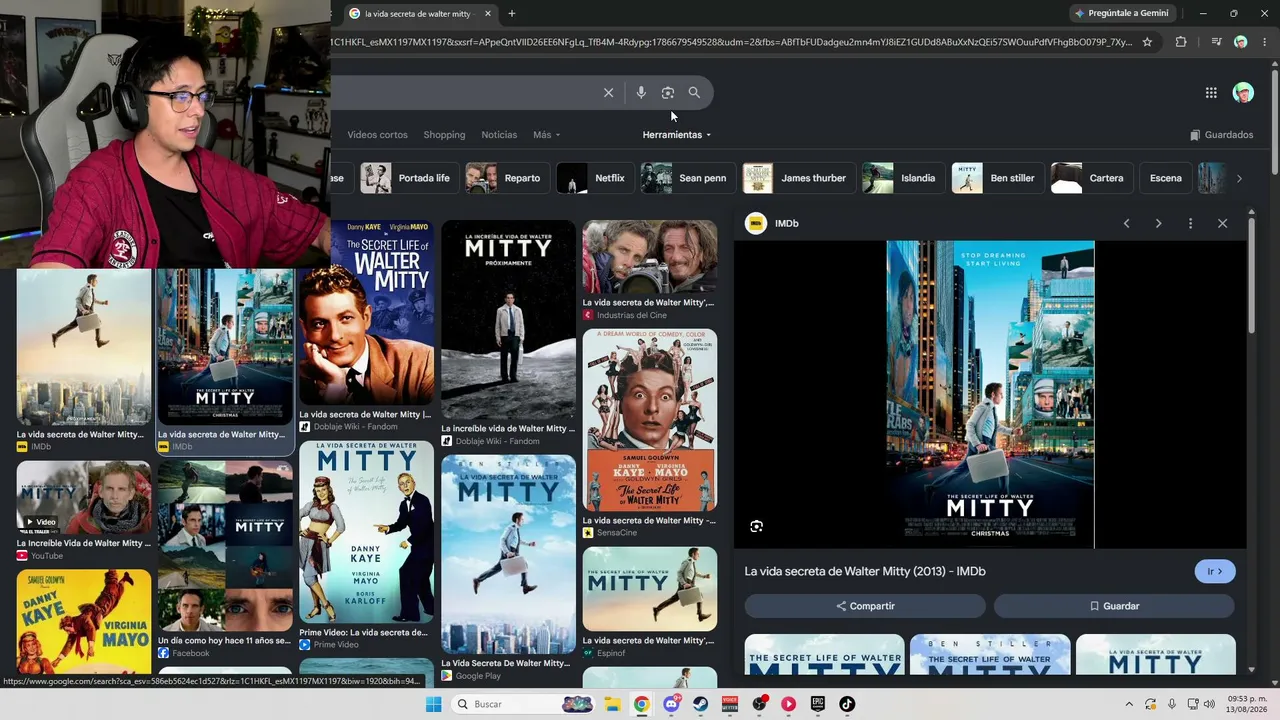
Task: Click the Ir button to visit IMDb
Action: (x=1215, y=572)
